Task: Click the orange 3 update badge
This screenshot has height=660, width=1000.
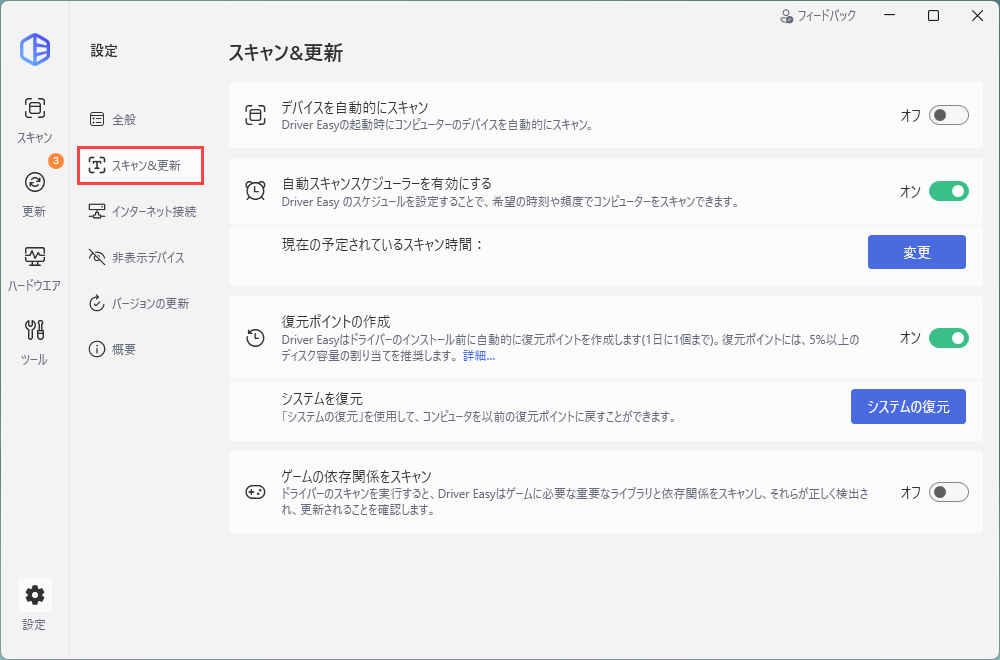Action: 56,161
